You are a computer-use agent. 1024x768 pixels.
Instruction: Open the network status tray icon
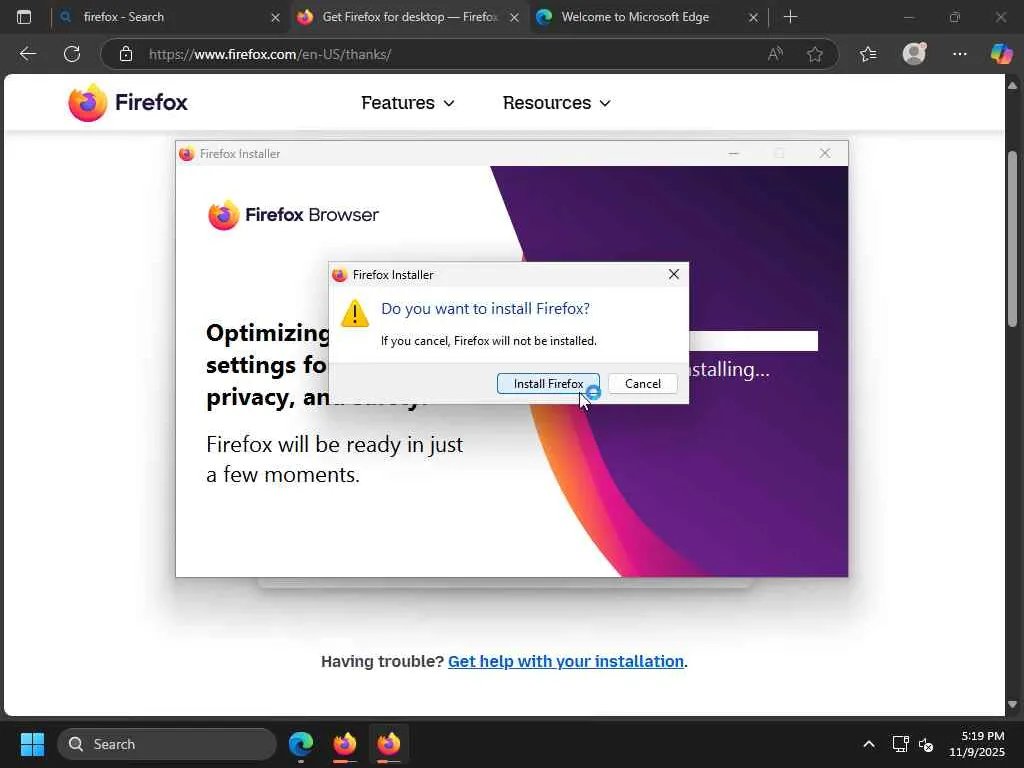pos(901,744)
